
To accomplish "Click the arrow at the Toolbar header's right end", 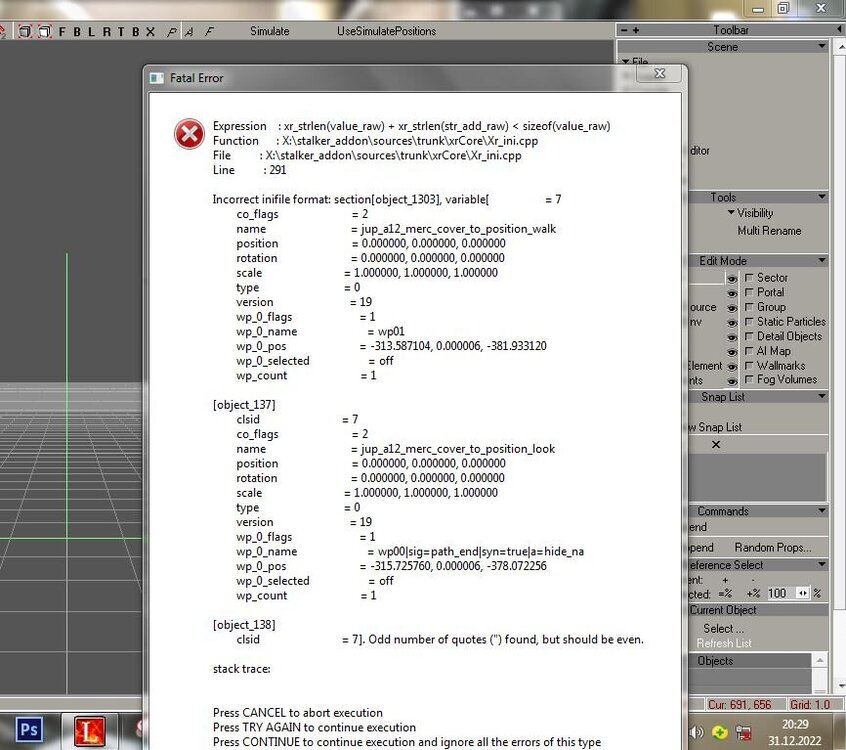I will (840, 30).
